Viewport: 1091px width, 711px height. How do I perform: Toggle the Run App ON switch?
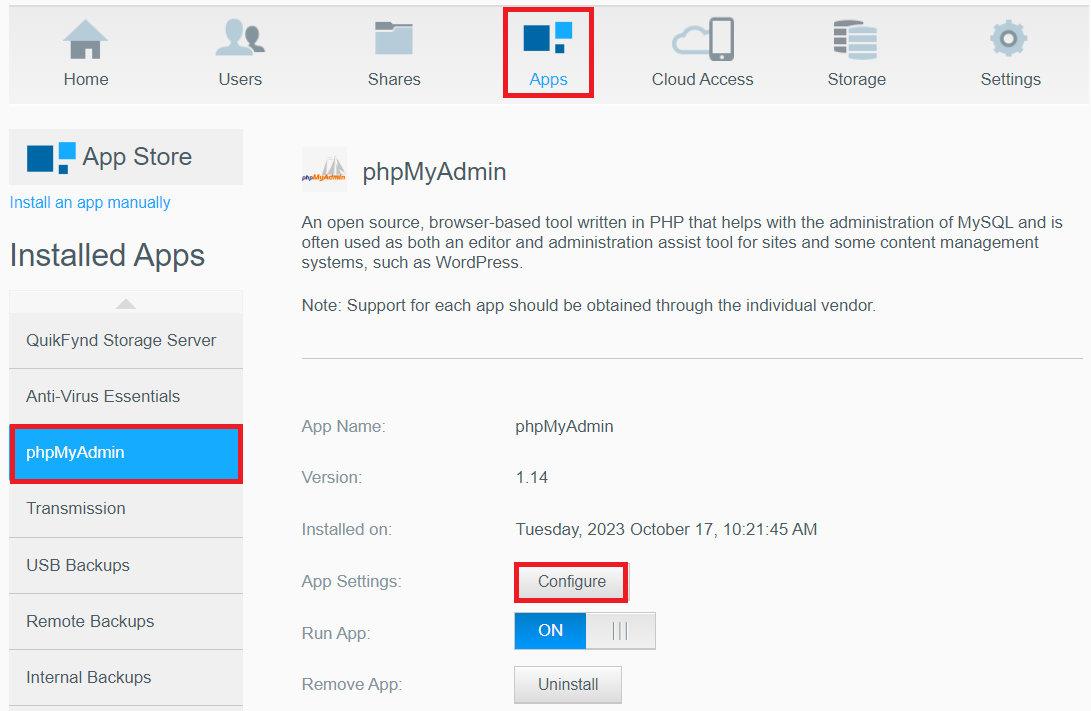click(584, 631)
